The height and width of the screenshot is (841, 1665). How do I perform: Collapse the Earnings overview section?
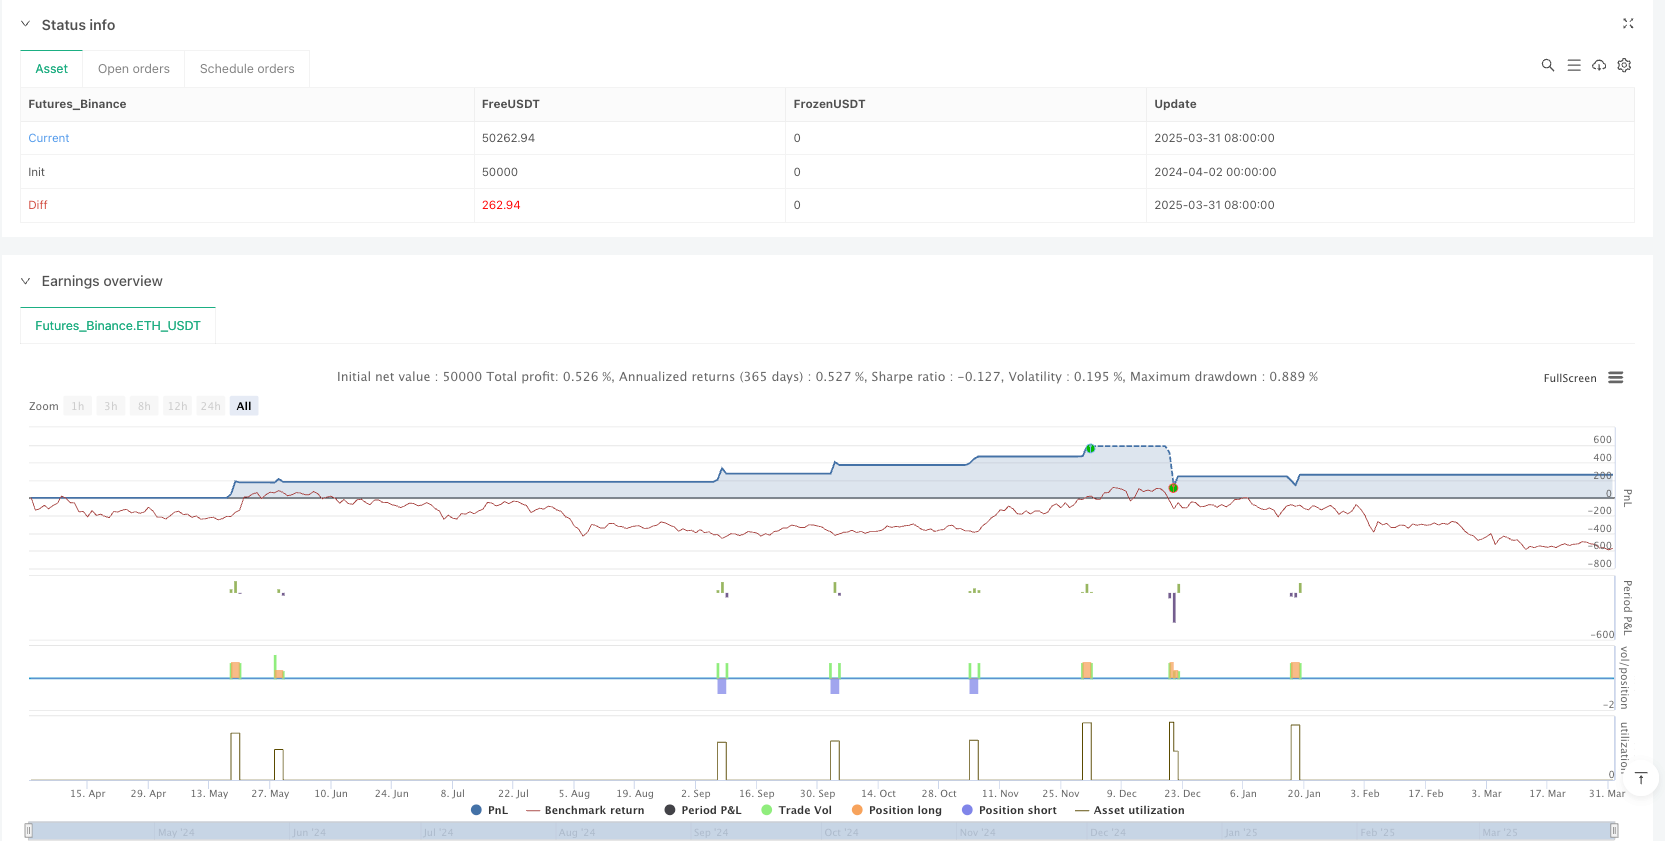(26, 281)
